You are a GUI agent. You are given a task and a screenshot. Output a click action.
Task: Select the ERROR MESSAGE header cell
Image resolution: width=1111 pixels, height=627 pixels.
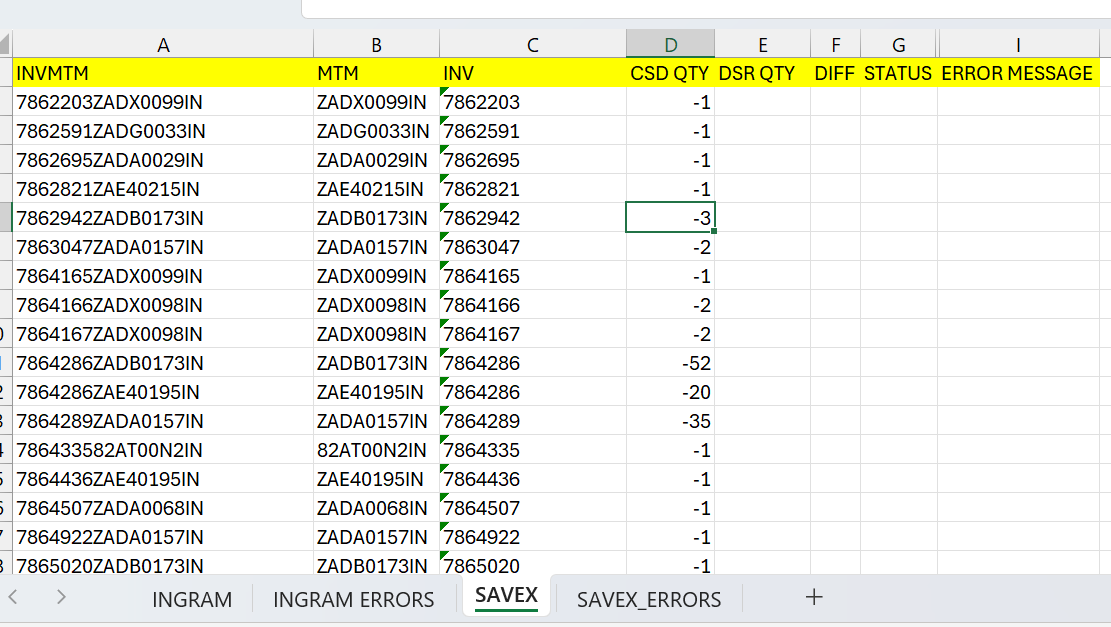click(1017, 73)
